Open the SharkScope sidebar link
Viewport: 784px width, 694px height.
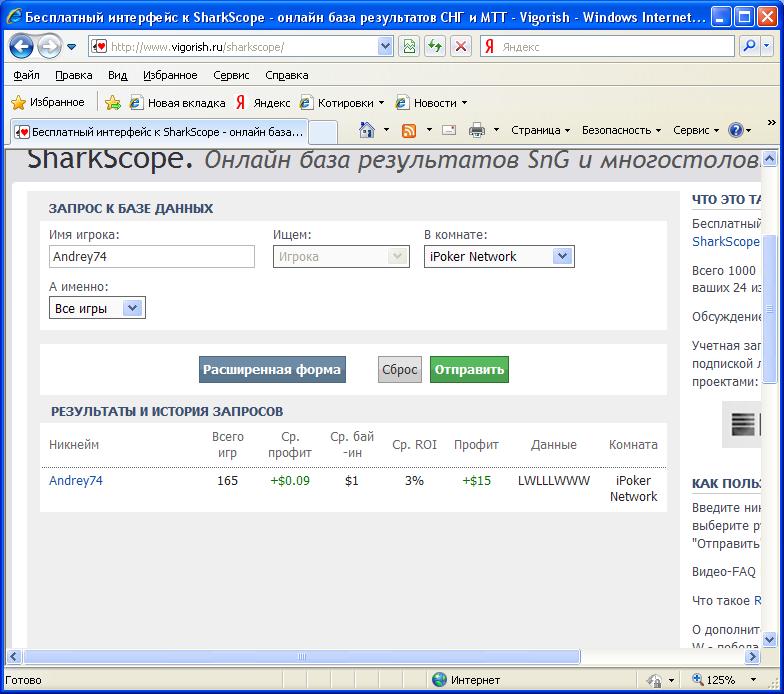point(726,242)
